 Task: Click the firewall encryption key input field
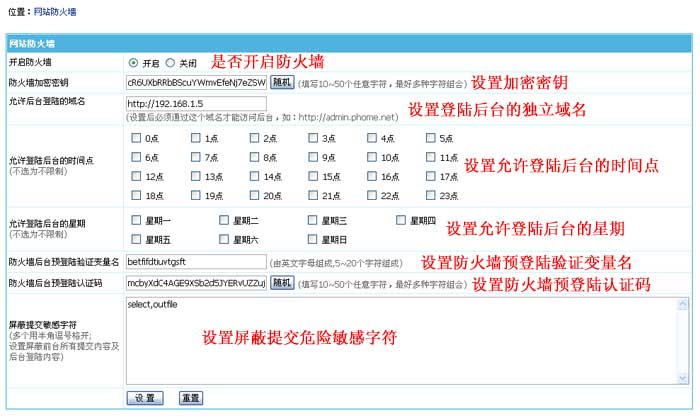click(196, 82)
